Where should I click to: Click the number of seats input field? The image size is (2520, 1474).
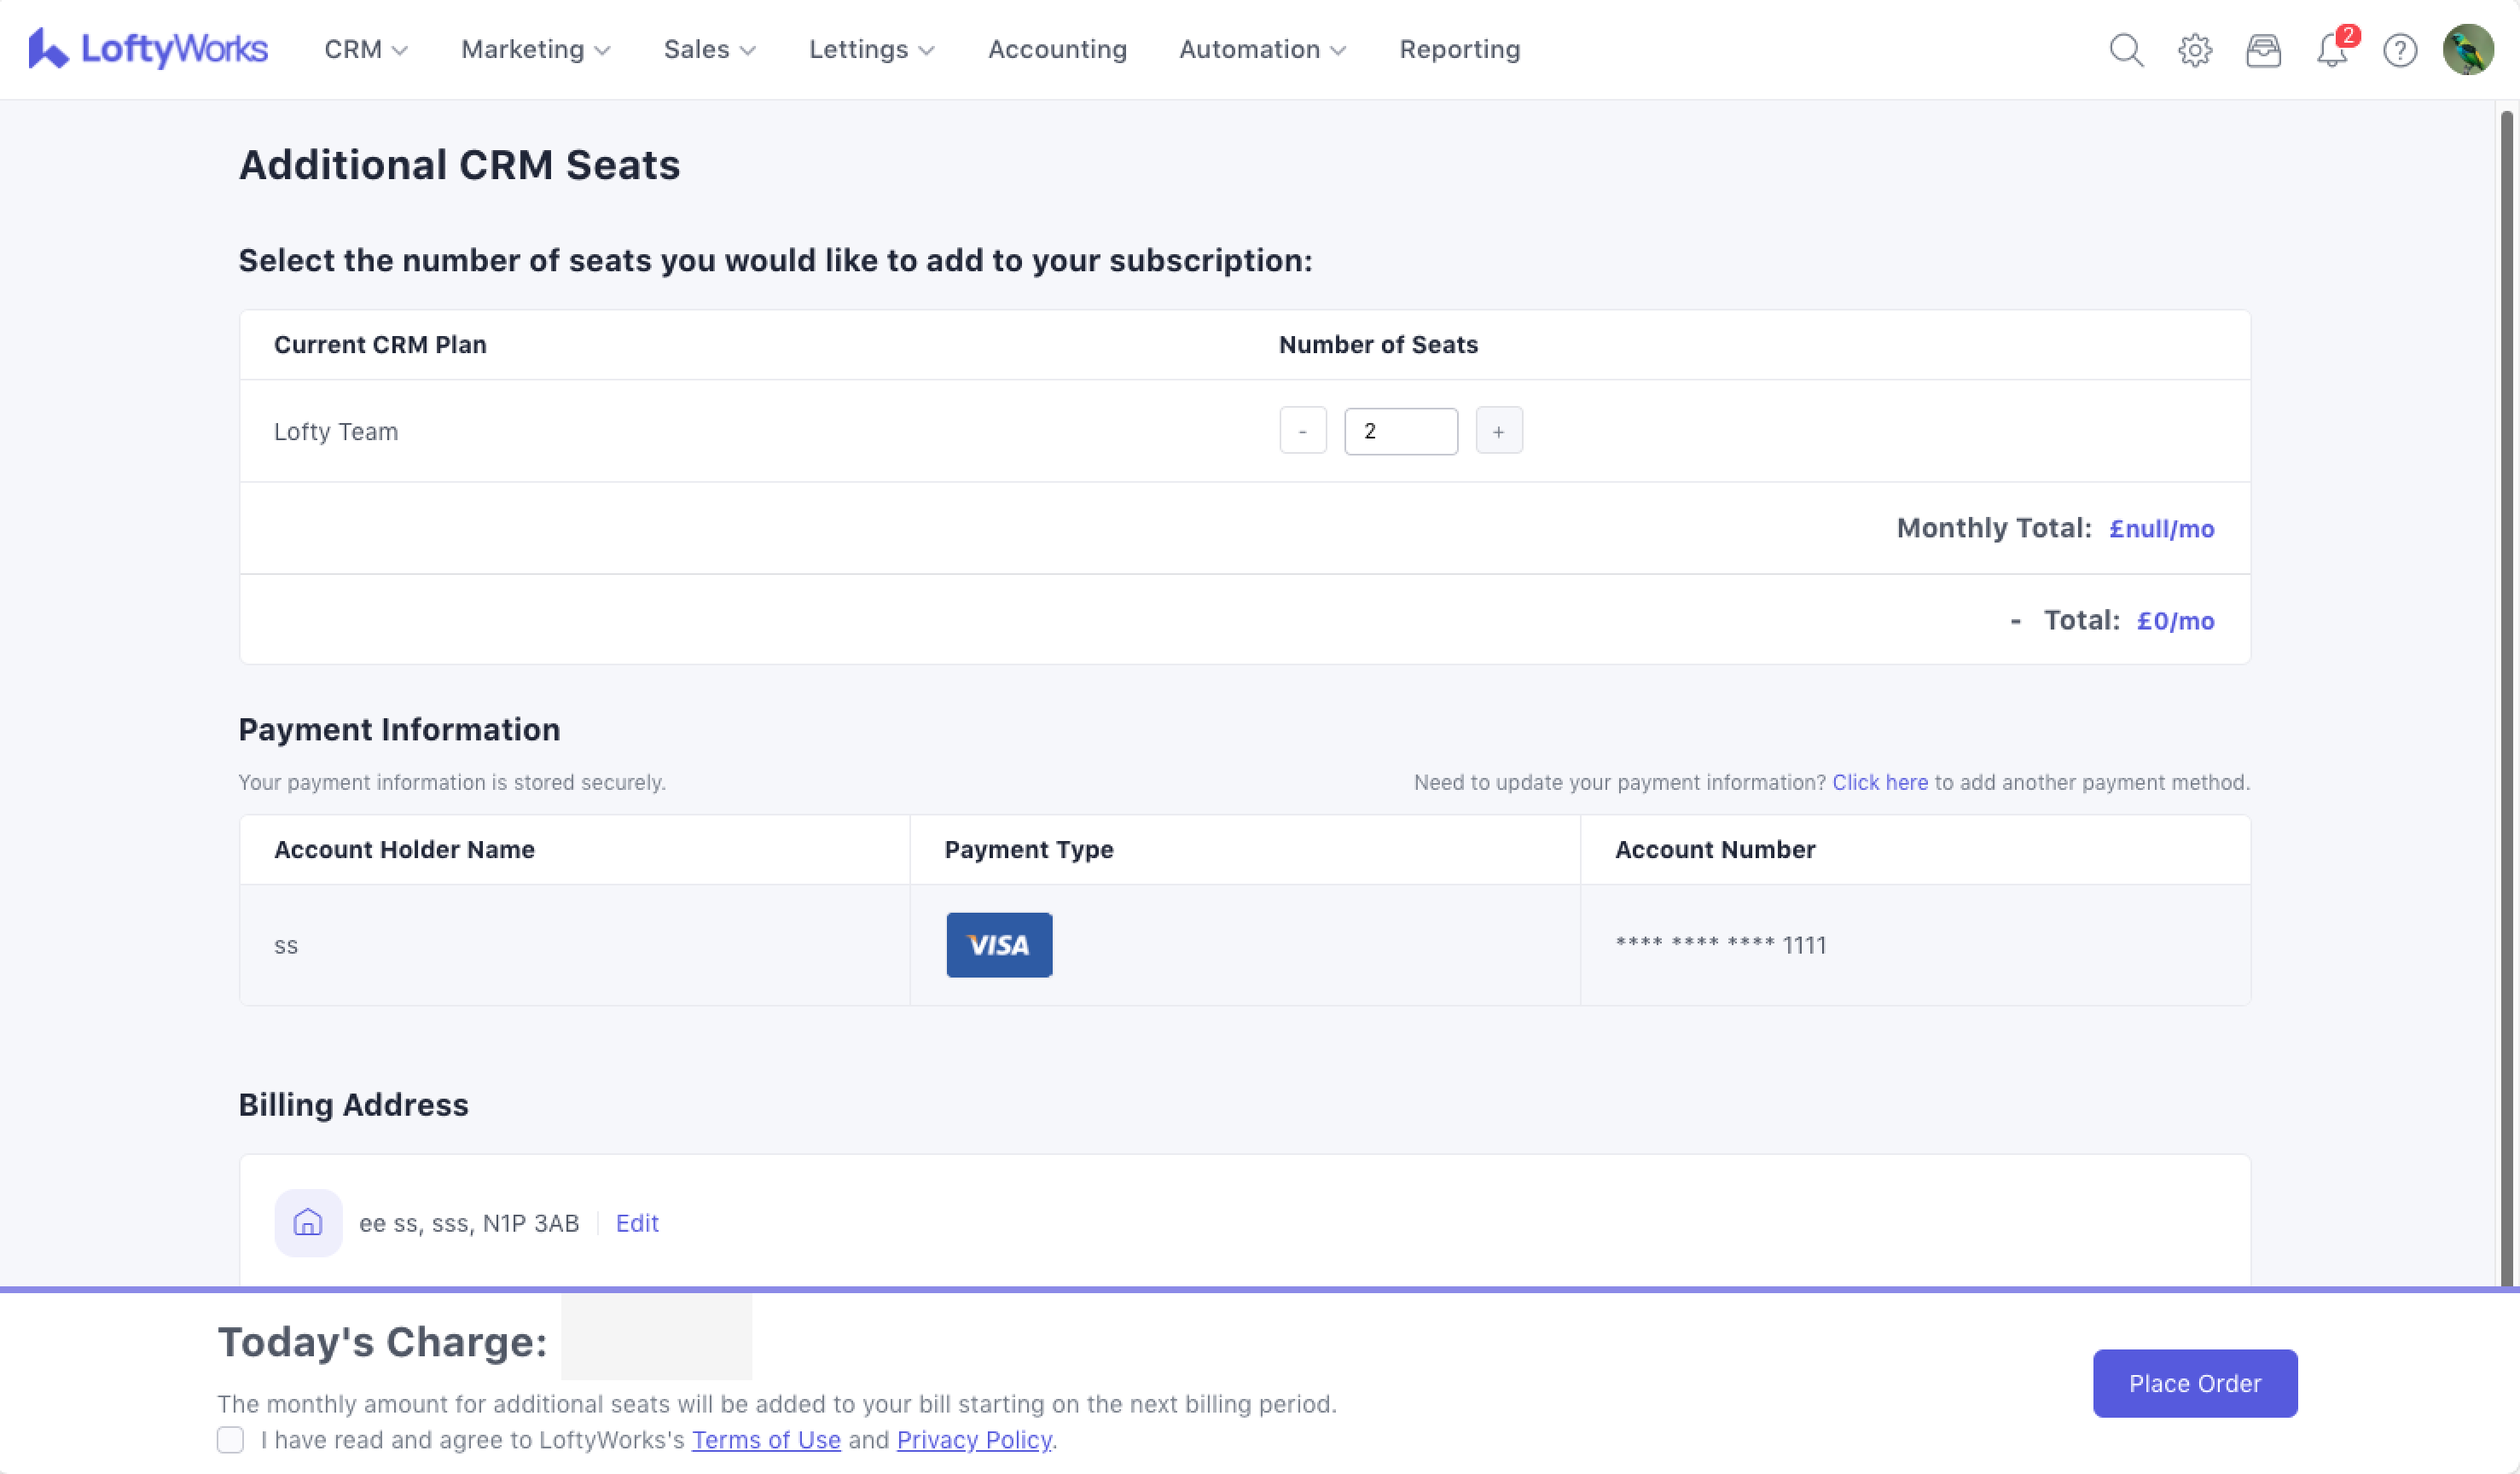(x=1400, y=431)
